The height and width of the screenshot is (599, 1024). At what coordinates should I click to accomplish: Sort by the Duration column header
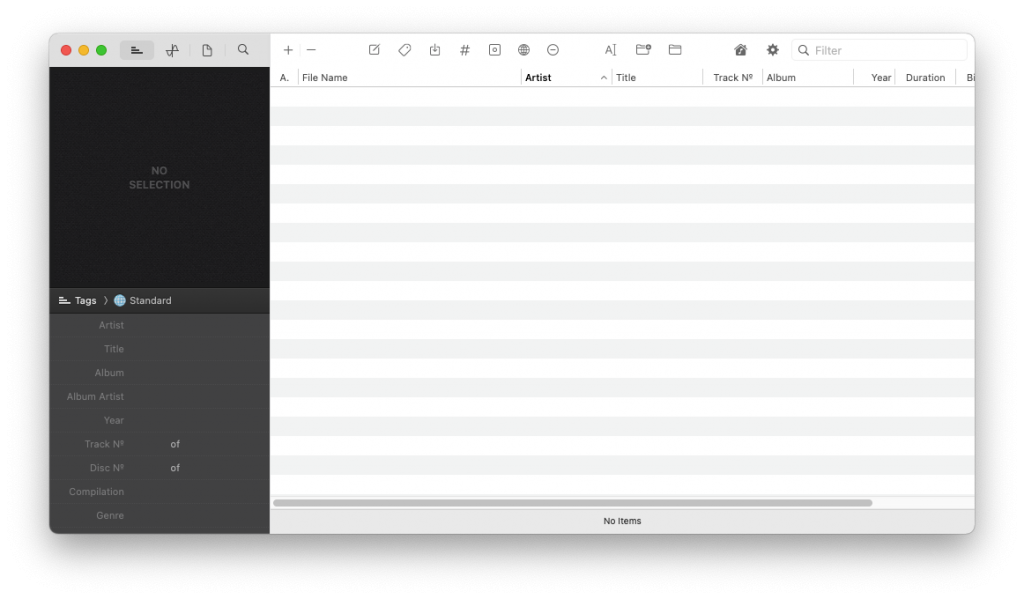click(x=925, y=78)
